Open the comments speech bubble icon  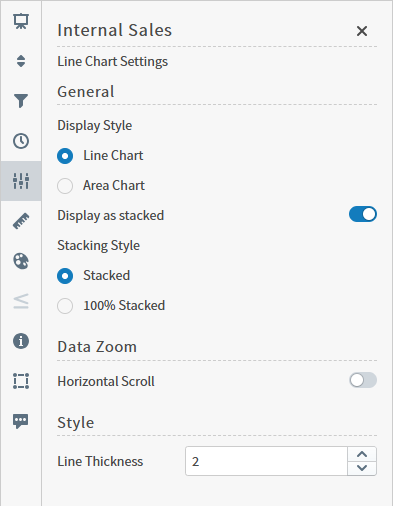tap(21, 421)
